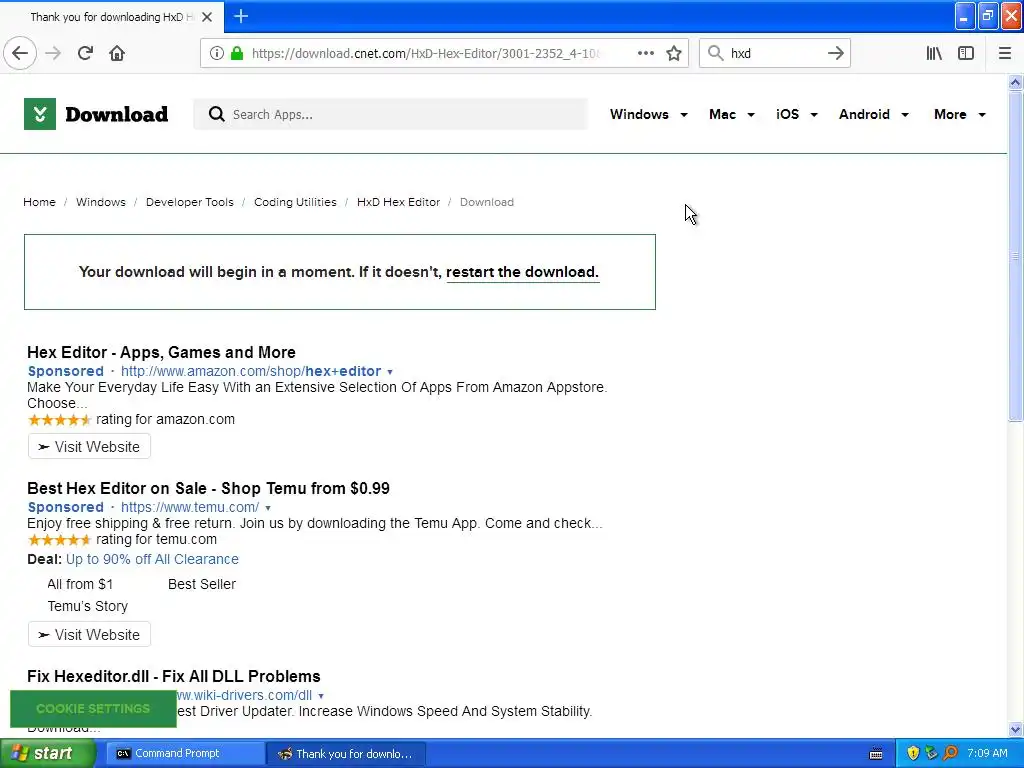
Task: Open the Firefox hamburger menu
Action: [1004, 53]
